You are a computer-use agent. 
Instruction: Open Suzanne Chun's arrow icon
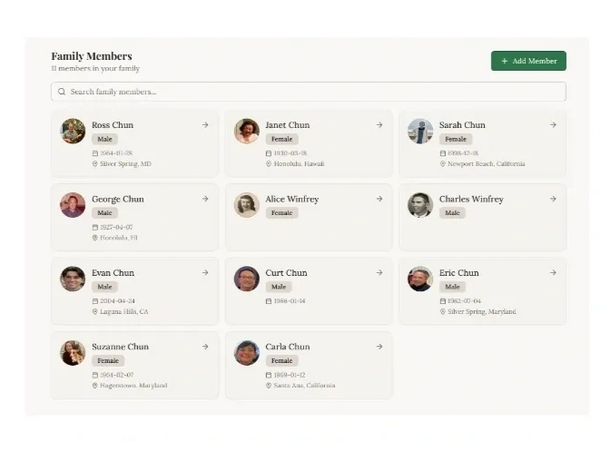205,346
